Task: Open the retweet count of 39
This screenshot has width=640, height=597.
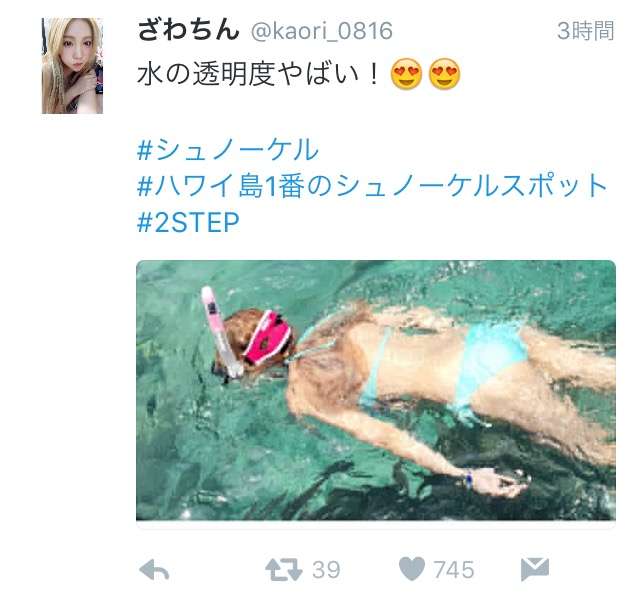Action: (327, 570)
